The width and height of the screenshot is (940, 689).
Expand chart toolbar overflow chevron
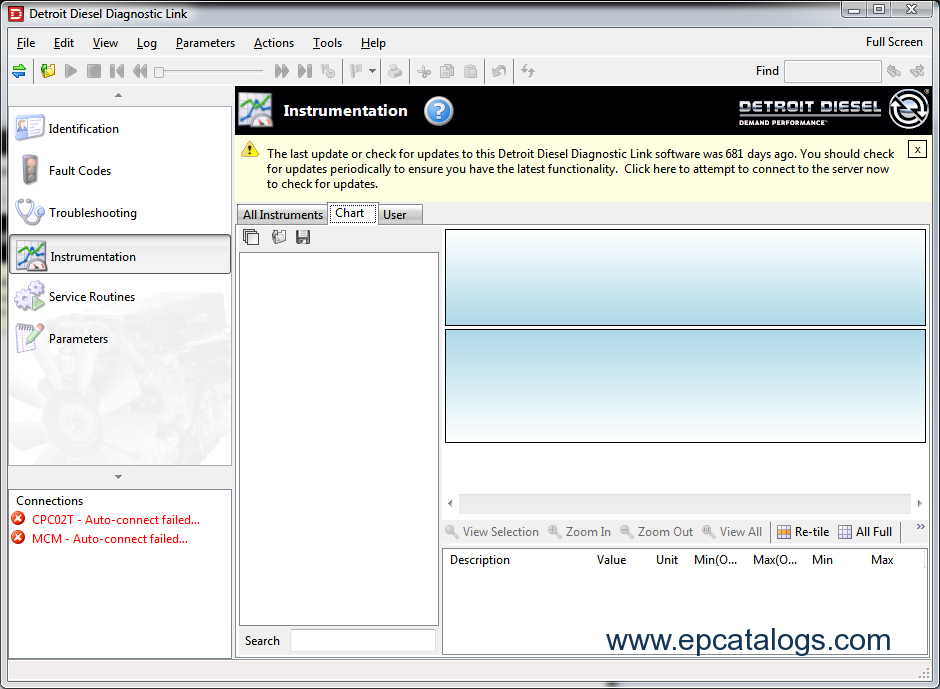(x=921, y=526)
